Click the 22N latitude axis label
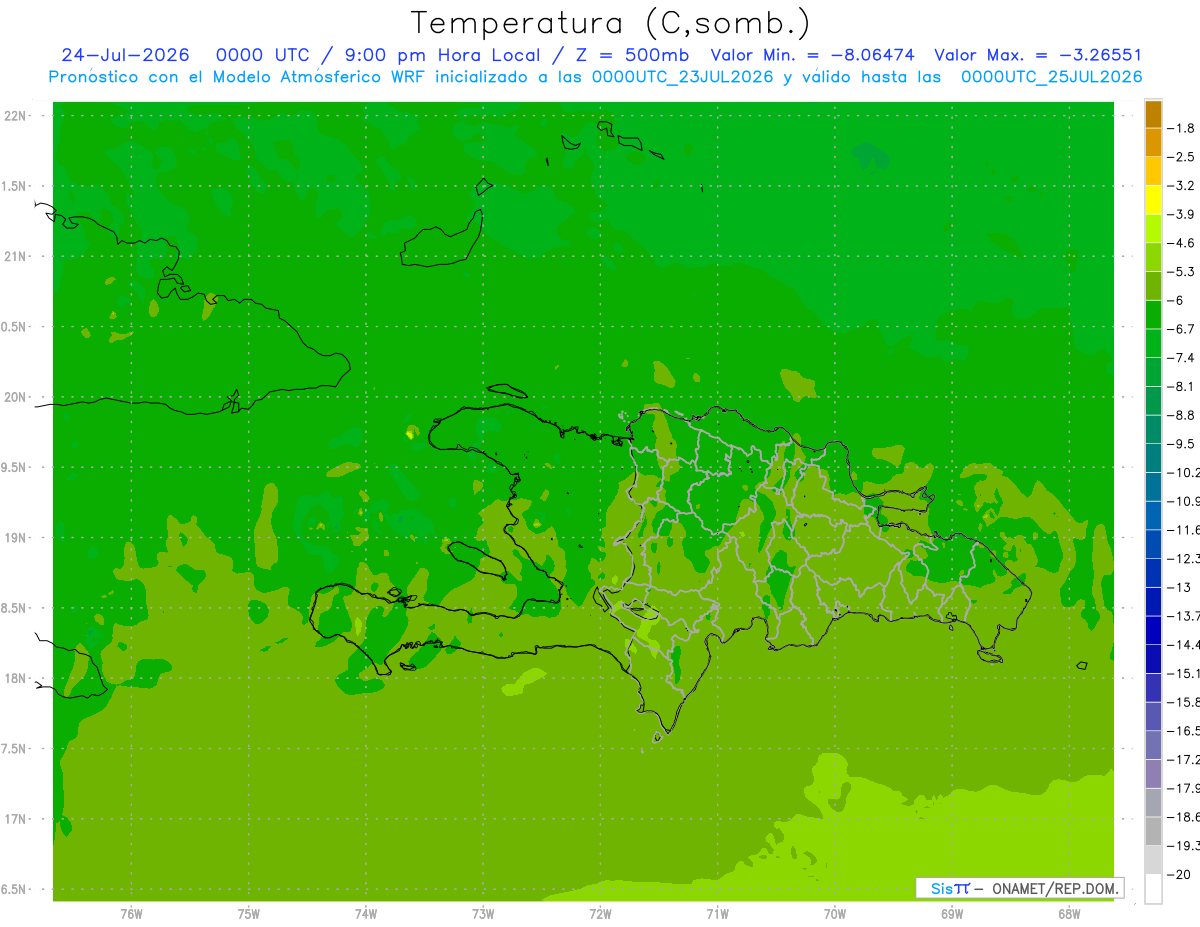This screenshot has height=927, width=1200. tap(16, 116)
